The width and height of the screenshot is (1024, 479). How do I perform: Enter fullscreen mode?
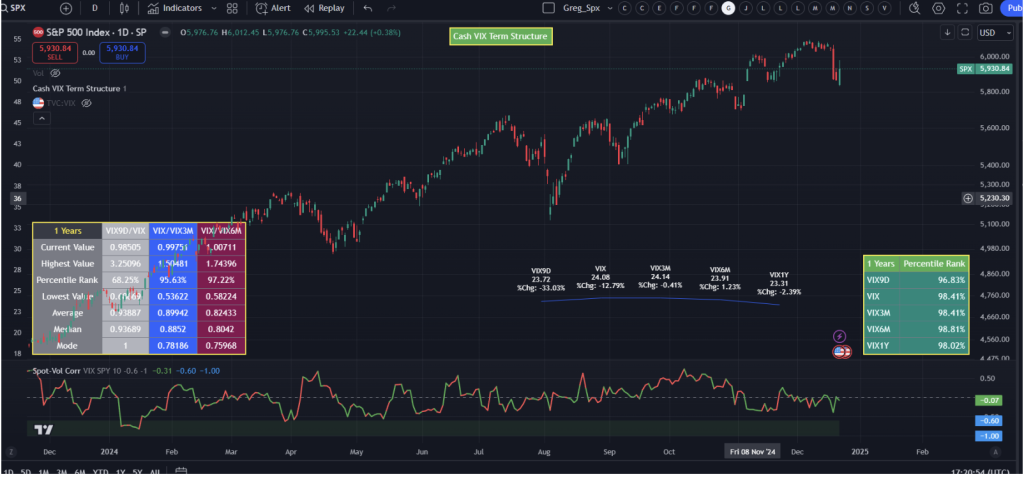tap(962, 8)
